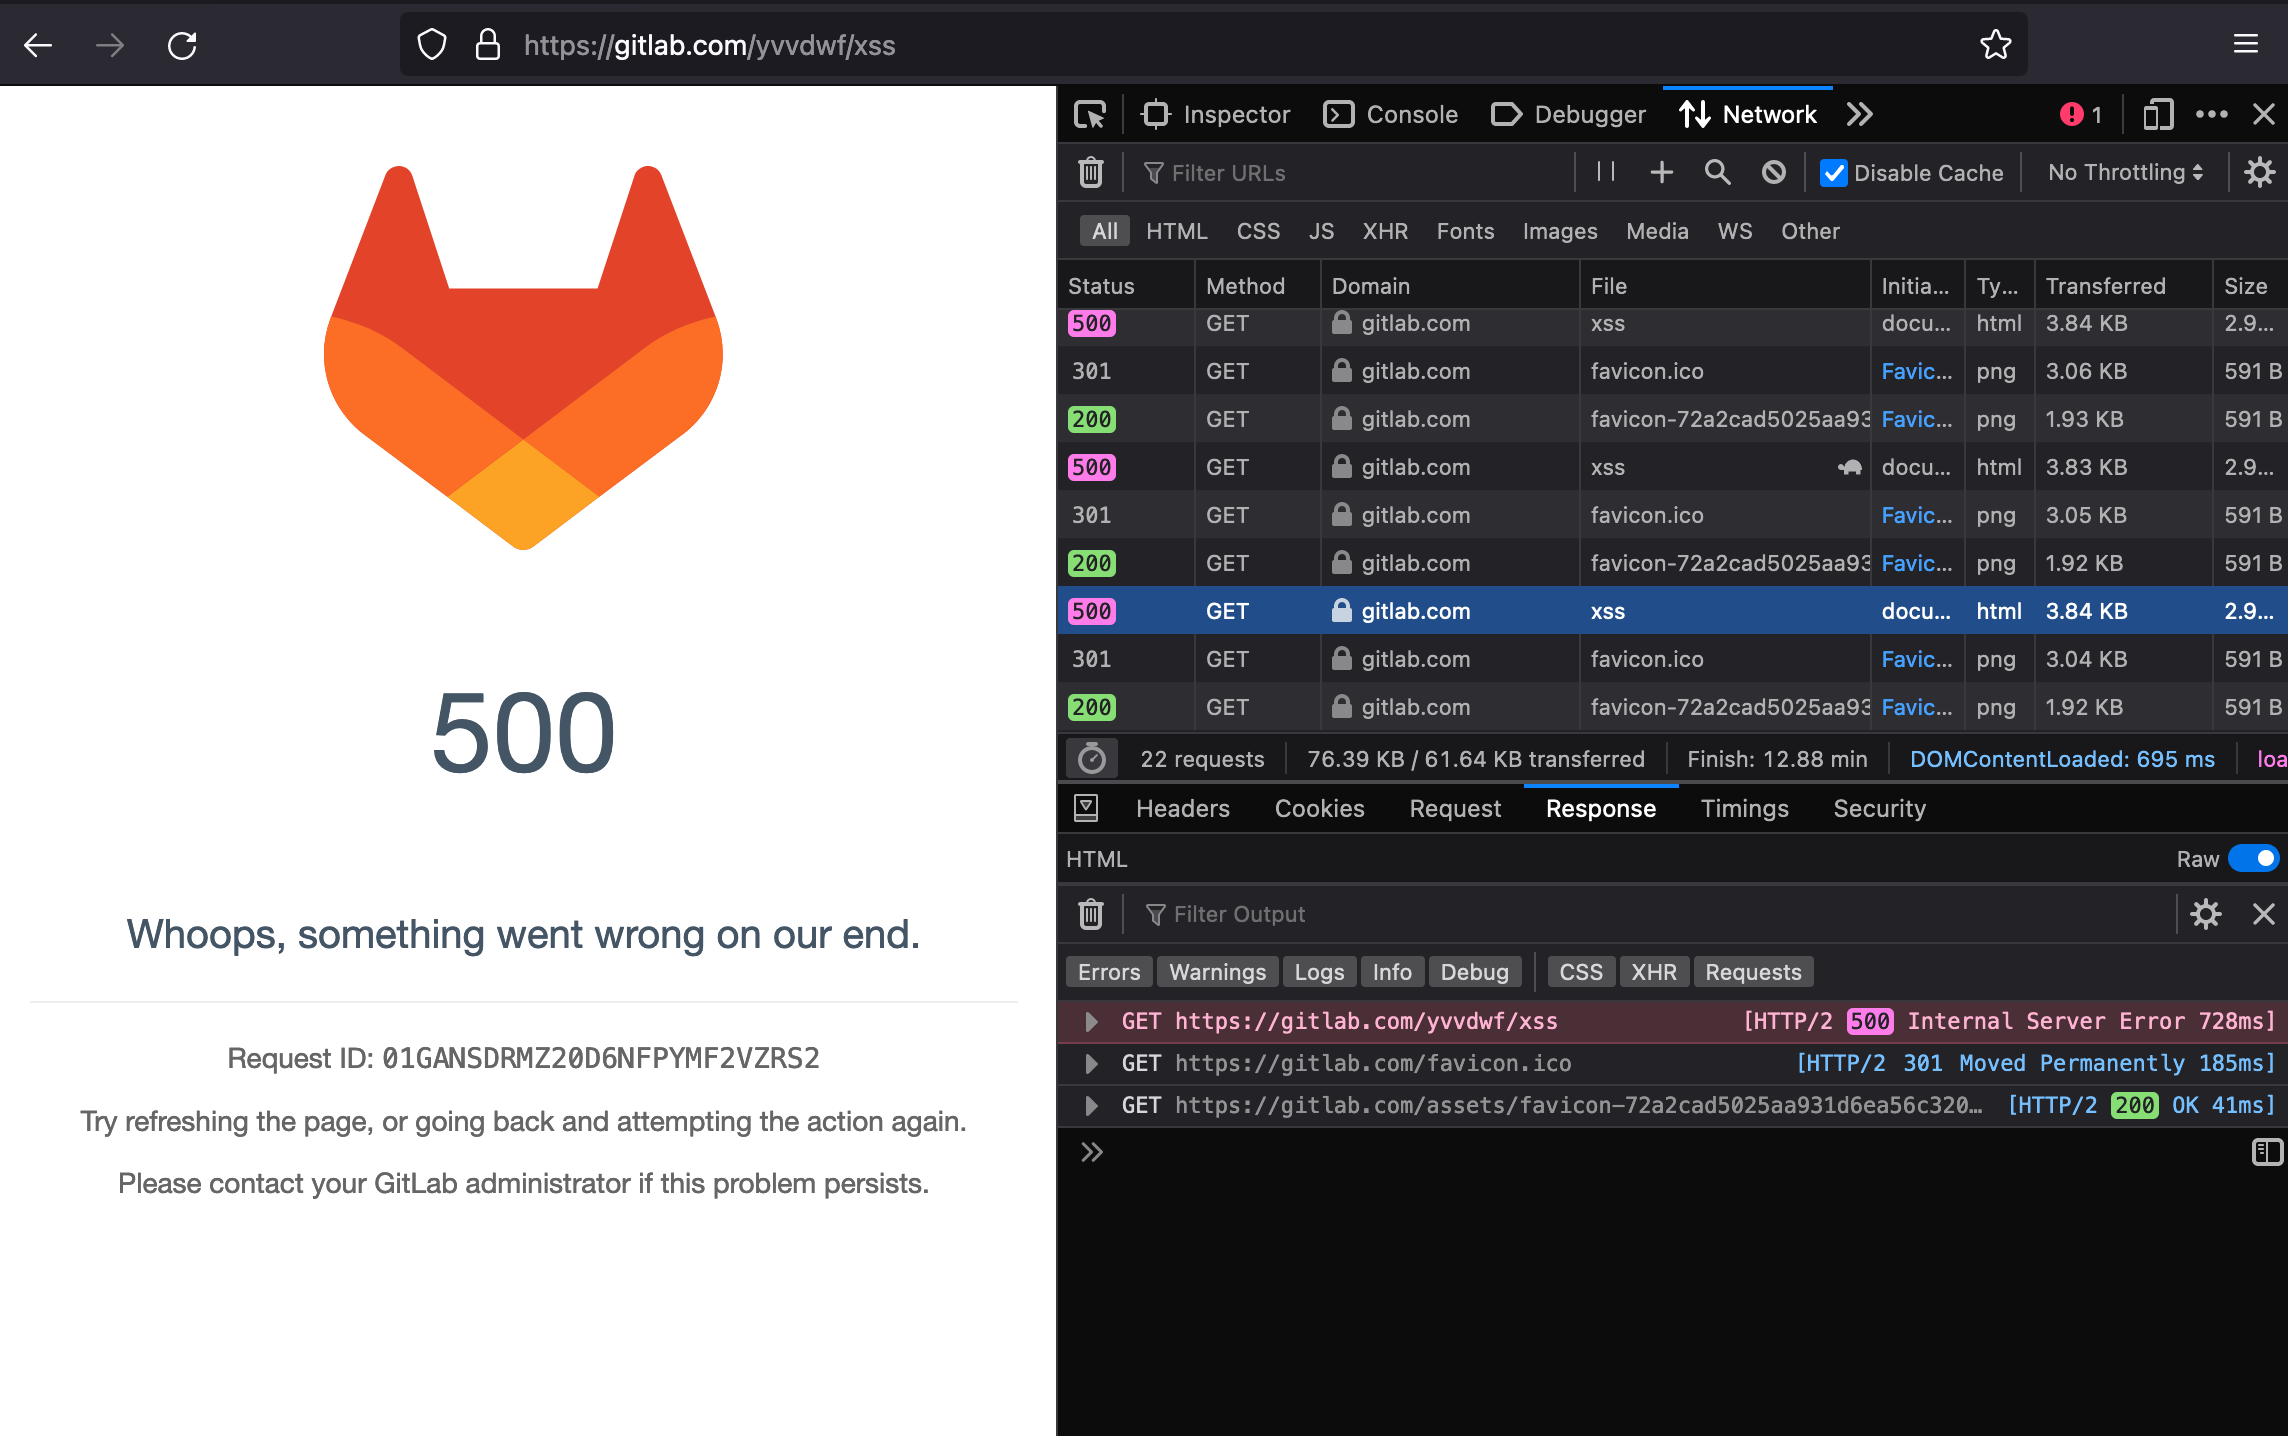Open request blocking icon
The image size is (2288, 1436).
[x=1773, y=172]
